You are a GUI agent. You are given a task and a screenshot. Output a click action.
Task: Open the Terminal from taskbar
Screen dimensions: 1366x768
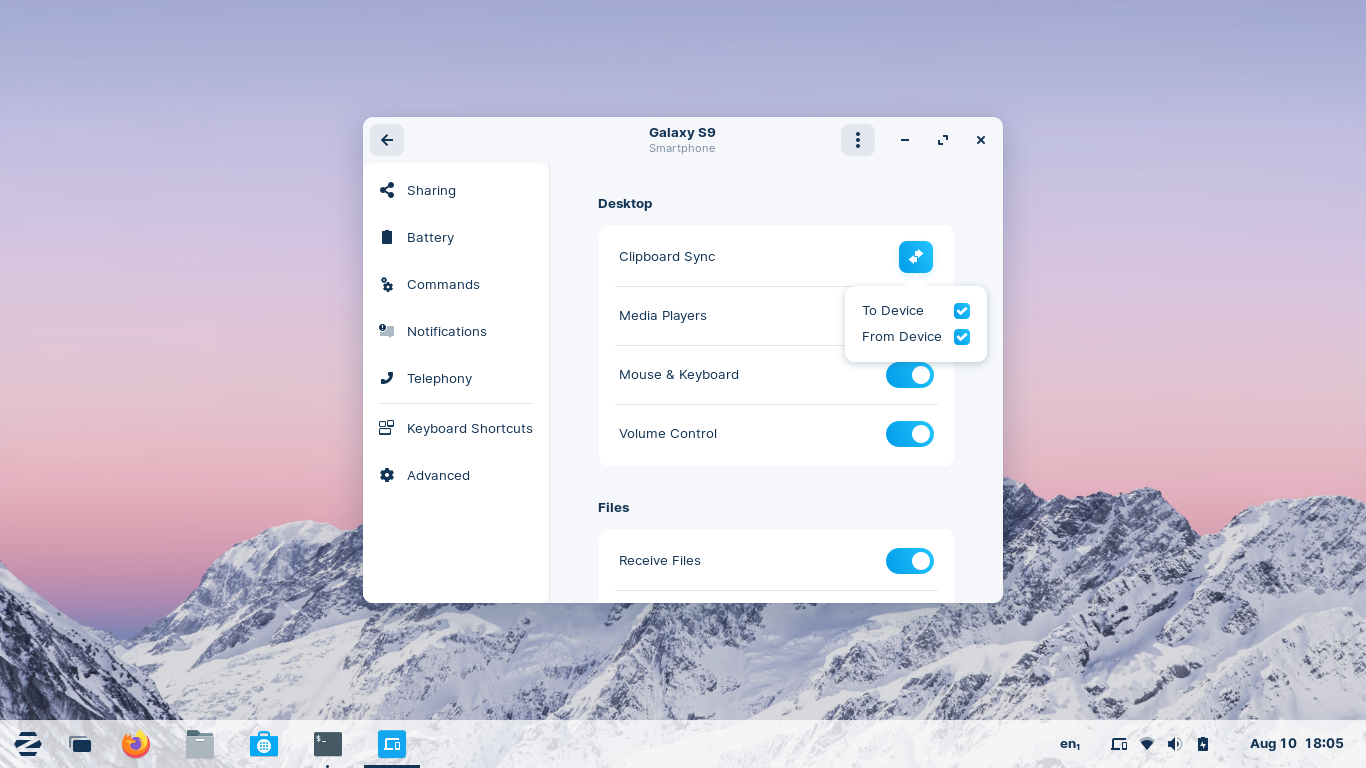coord(328,744)
